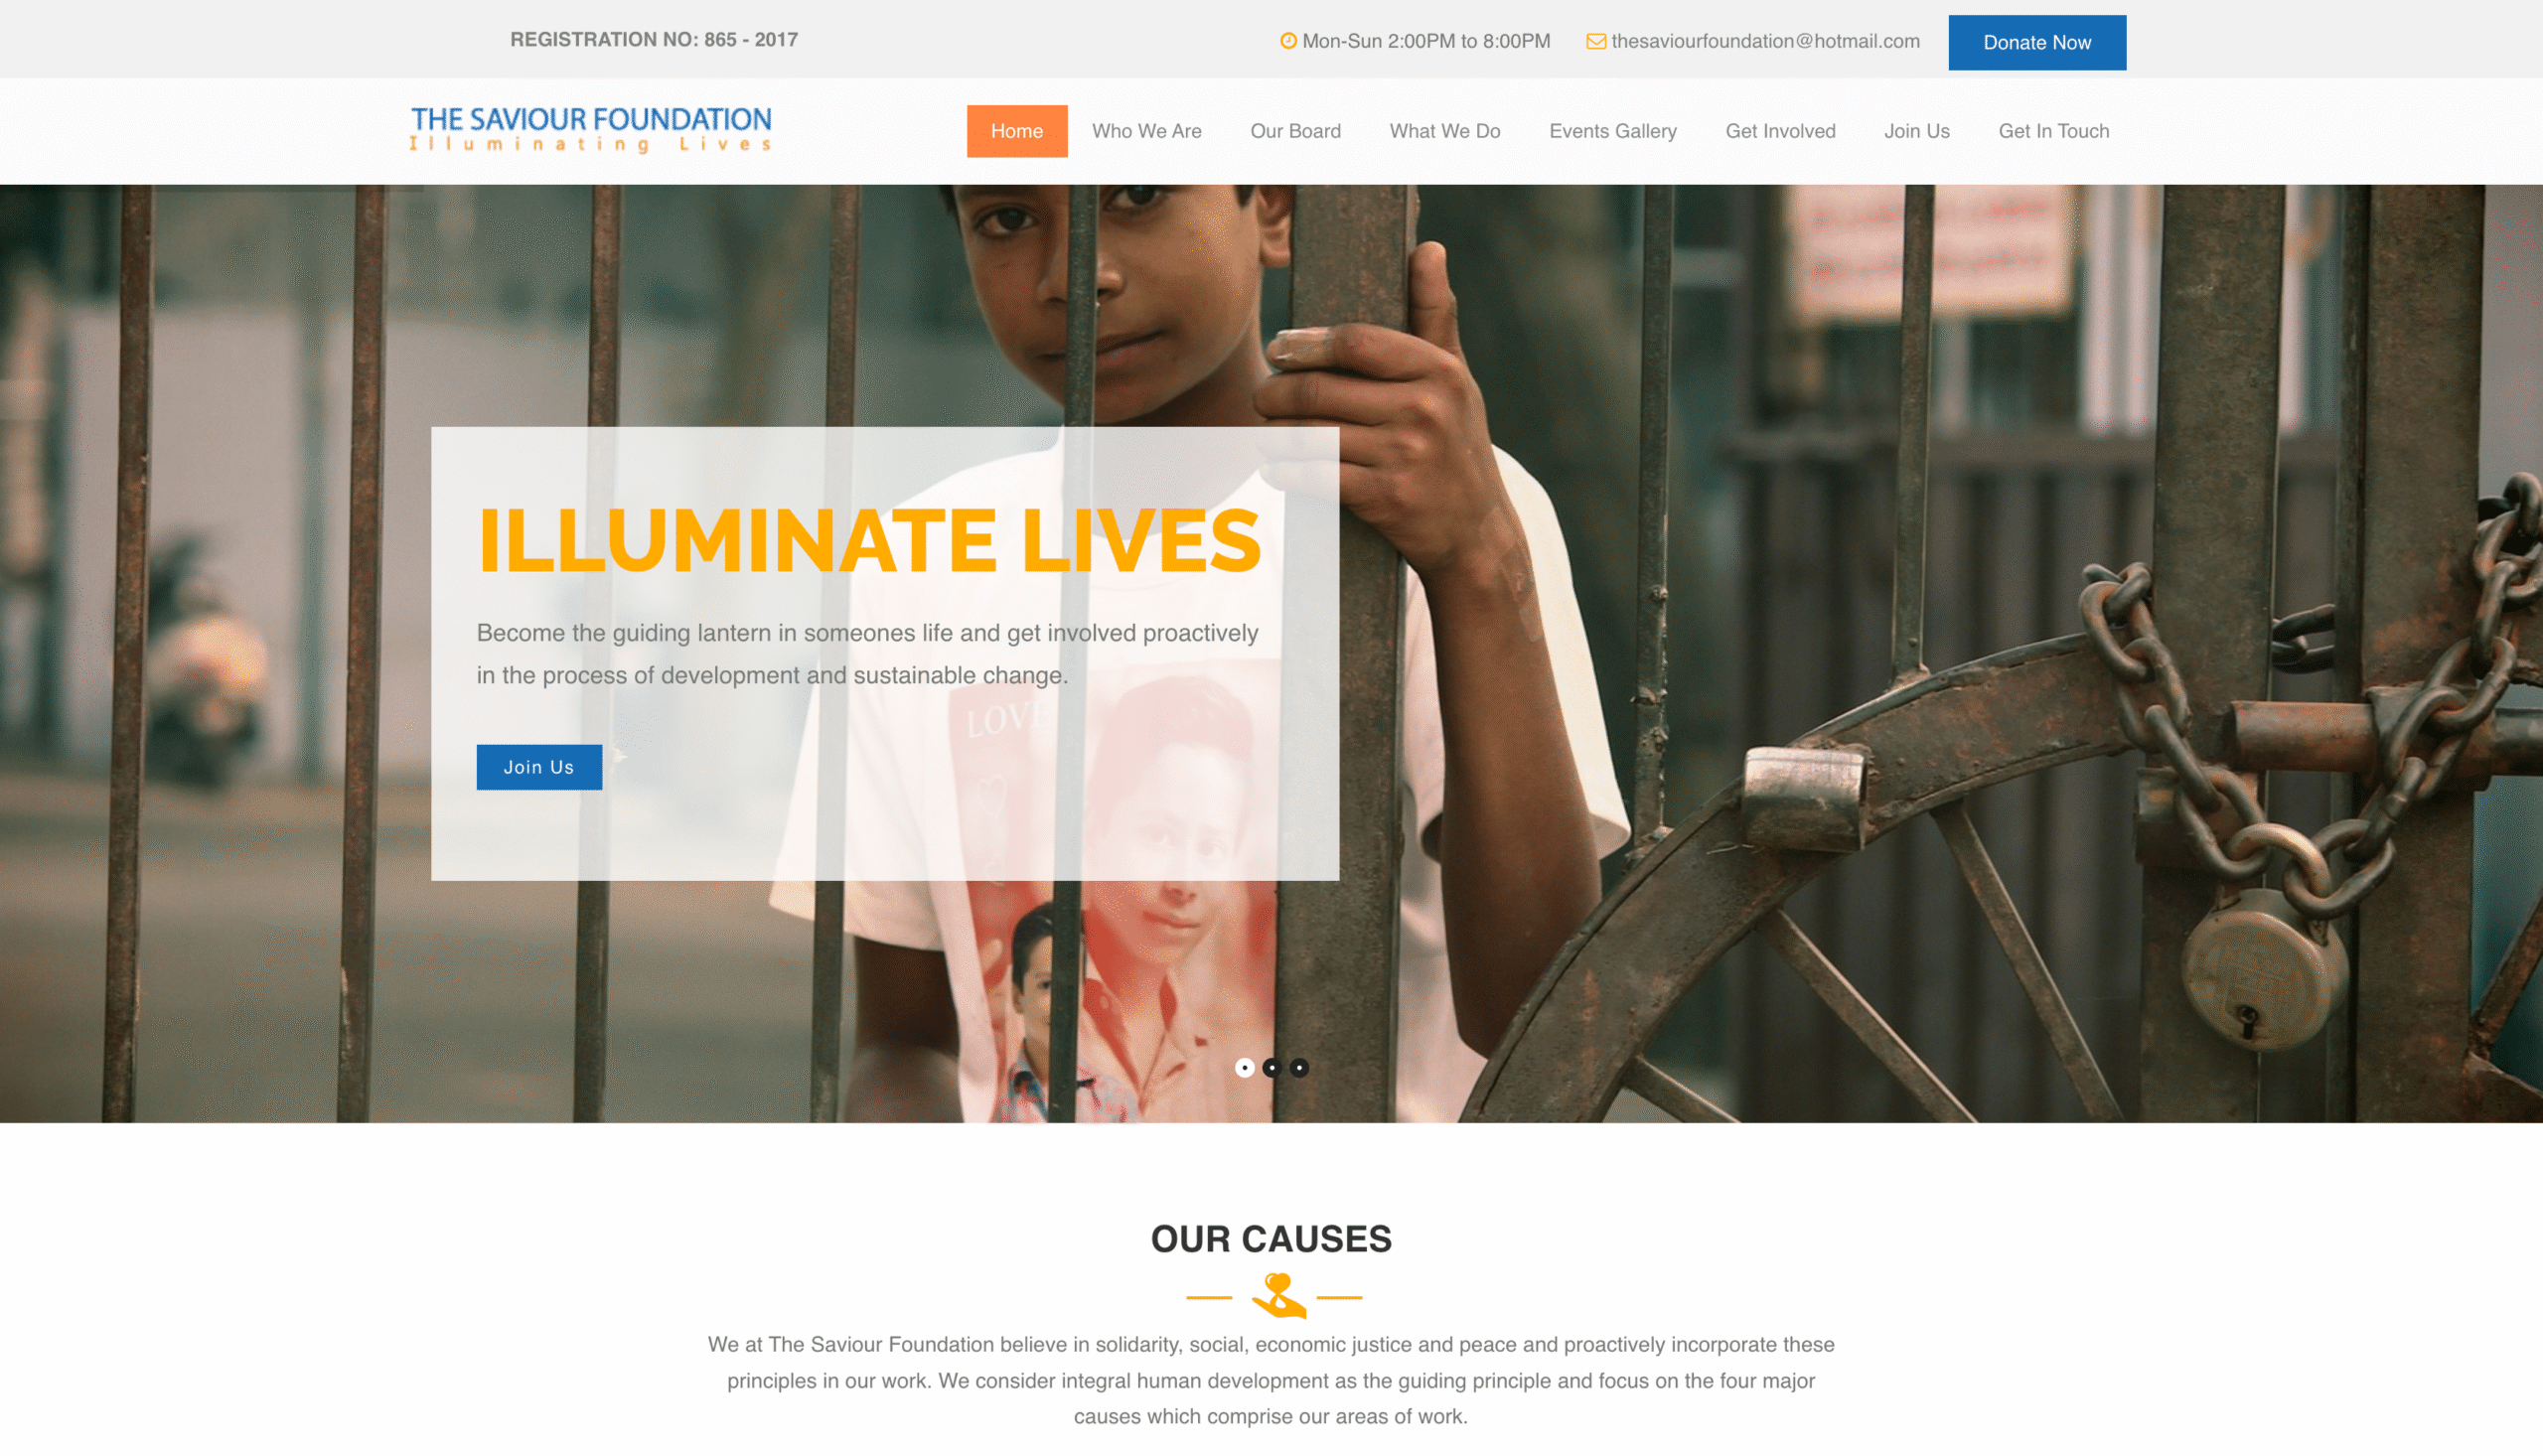
Task: Click the Donate Now button
Action: click(2037, 42)
